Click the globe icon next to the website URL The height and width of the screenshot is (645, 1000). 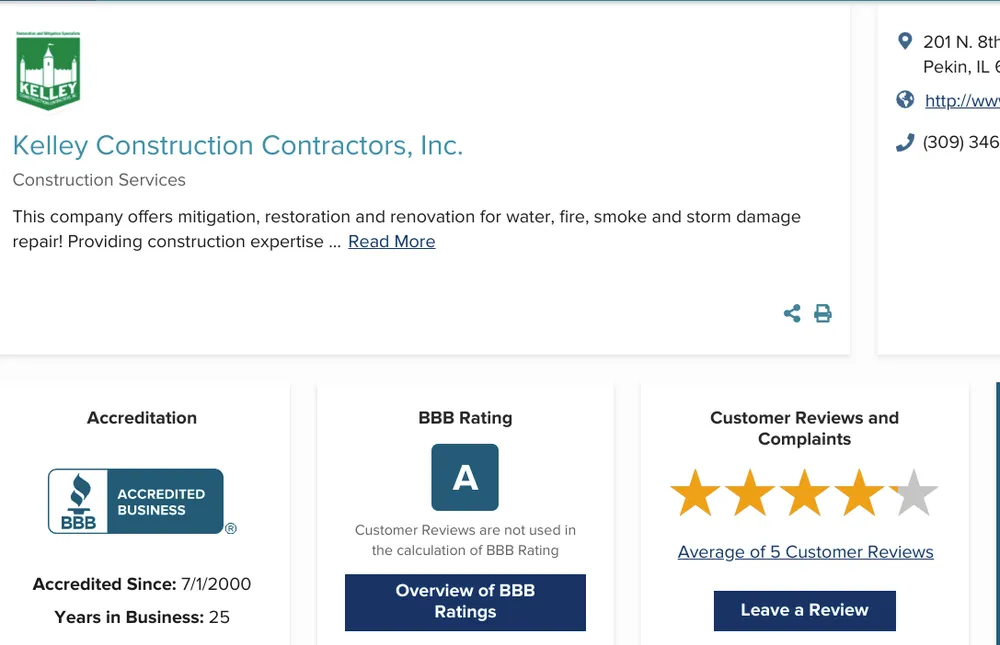[x=905, y=99]
